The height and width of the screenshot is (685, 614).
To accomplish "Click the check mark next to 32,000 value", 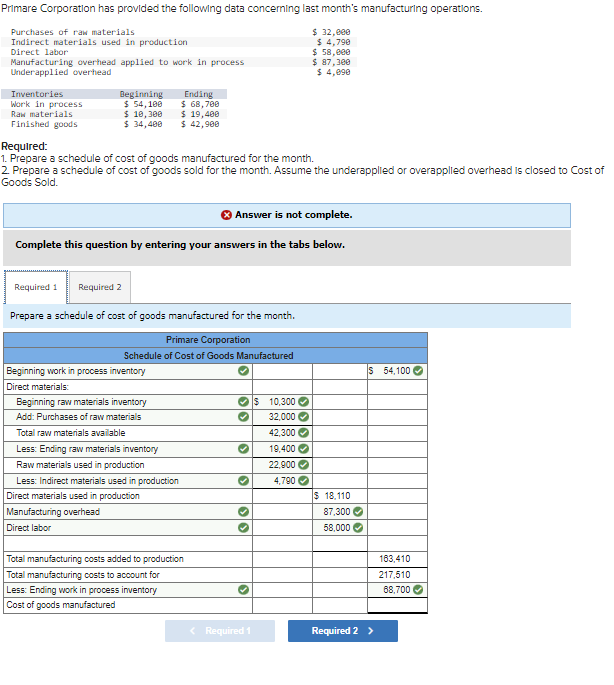I will tap(304, 417).
